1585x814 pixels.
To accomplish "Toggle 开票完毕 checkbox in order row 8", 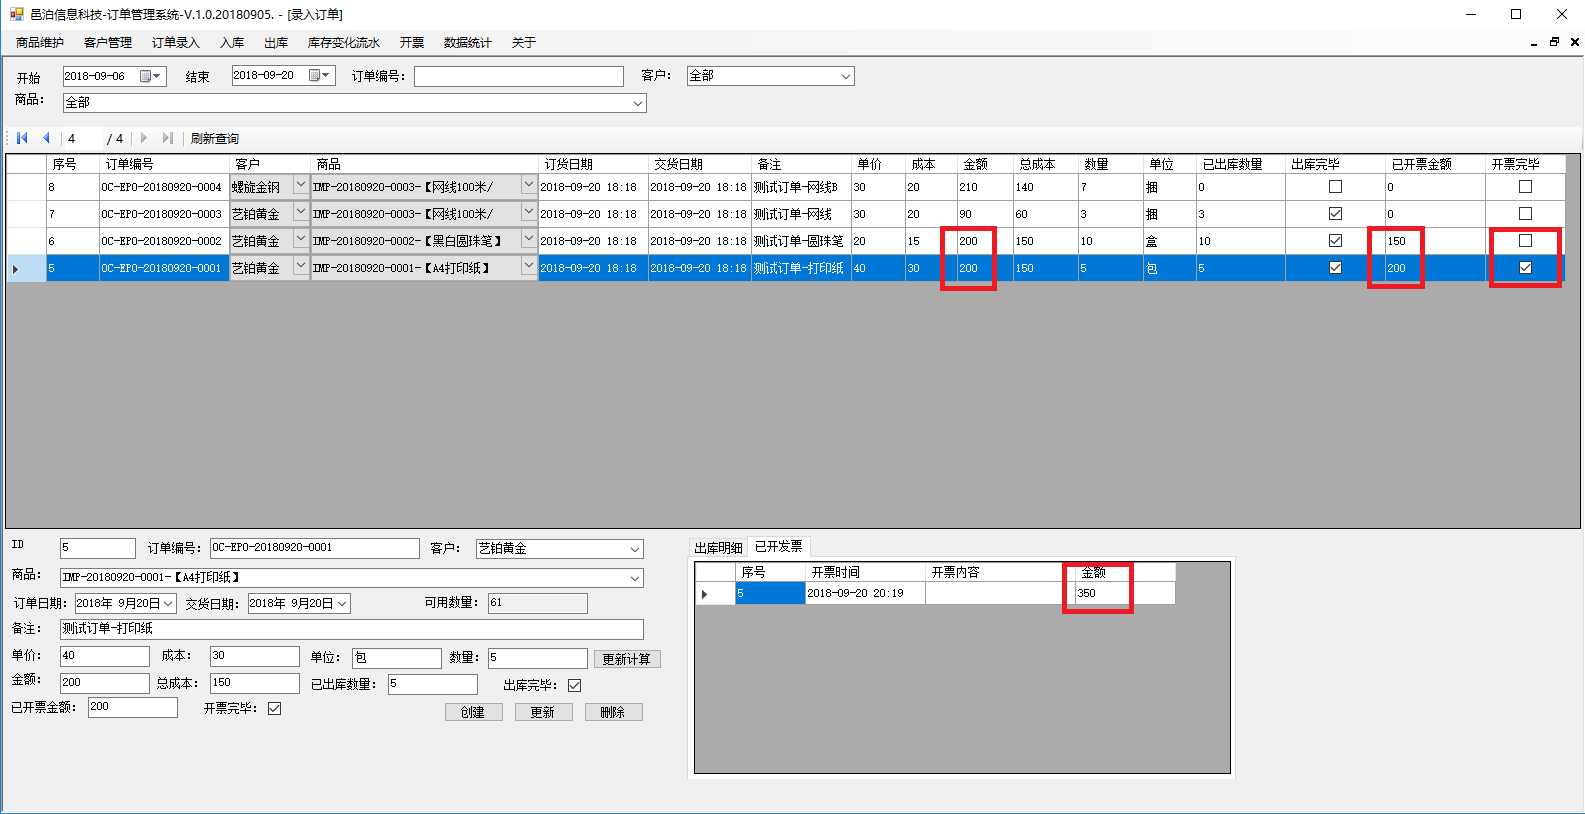I will (1525, 187).
